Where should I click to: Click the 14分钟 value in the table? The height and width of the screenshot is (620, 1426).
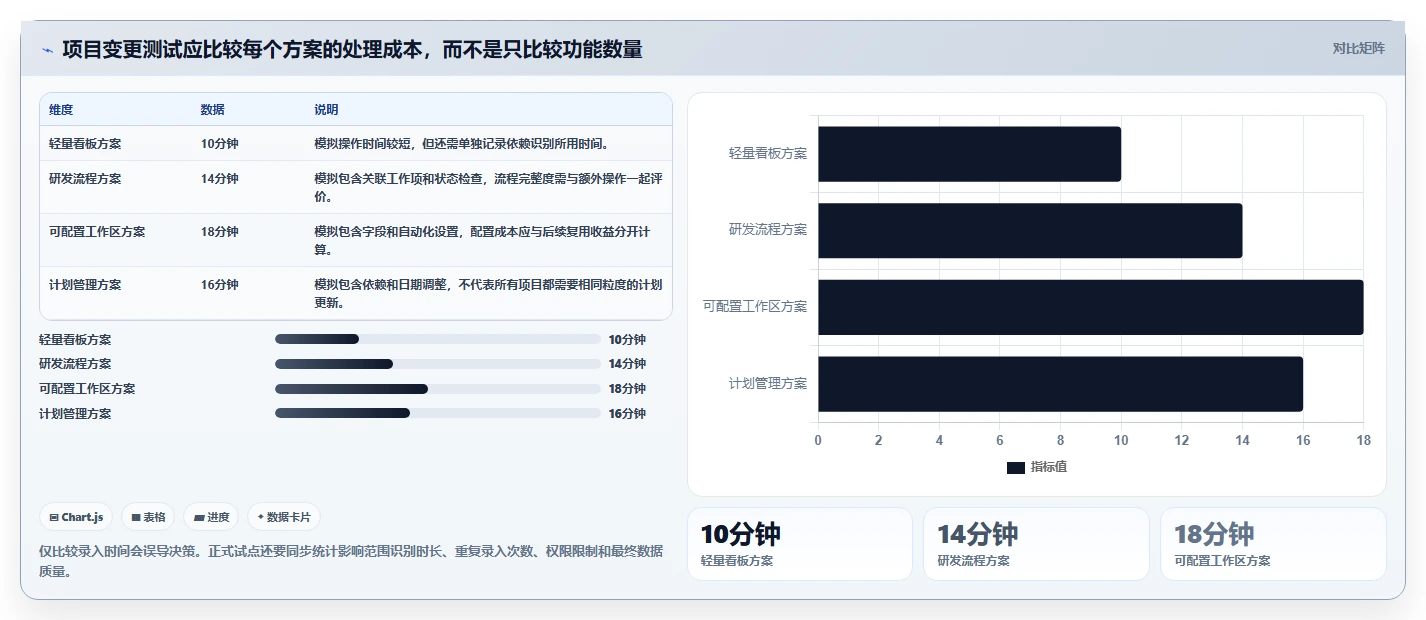(219, 179)
